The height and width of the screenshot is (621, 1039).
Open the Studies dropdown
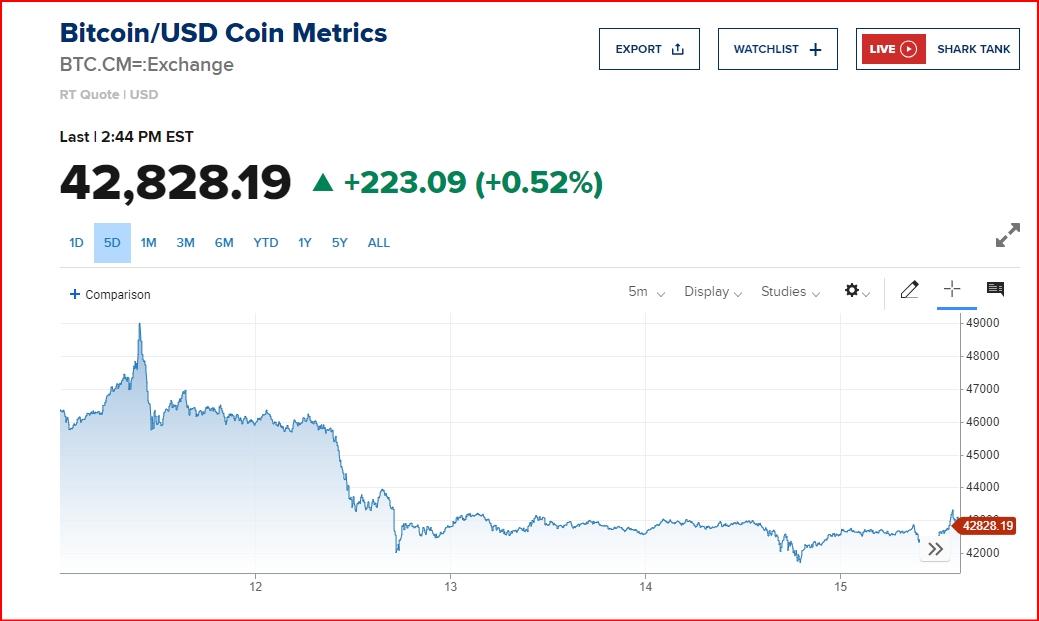point(790,292)
